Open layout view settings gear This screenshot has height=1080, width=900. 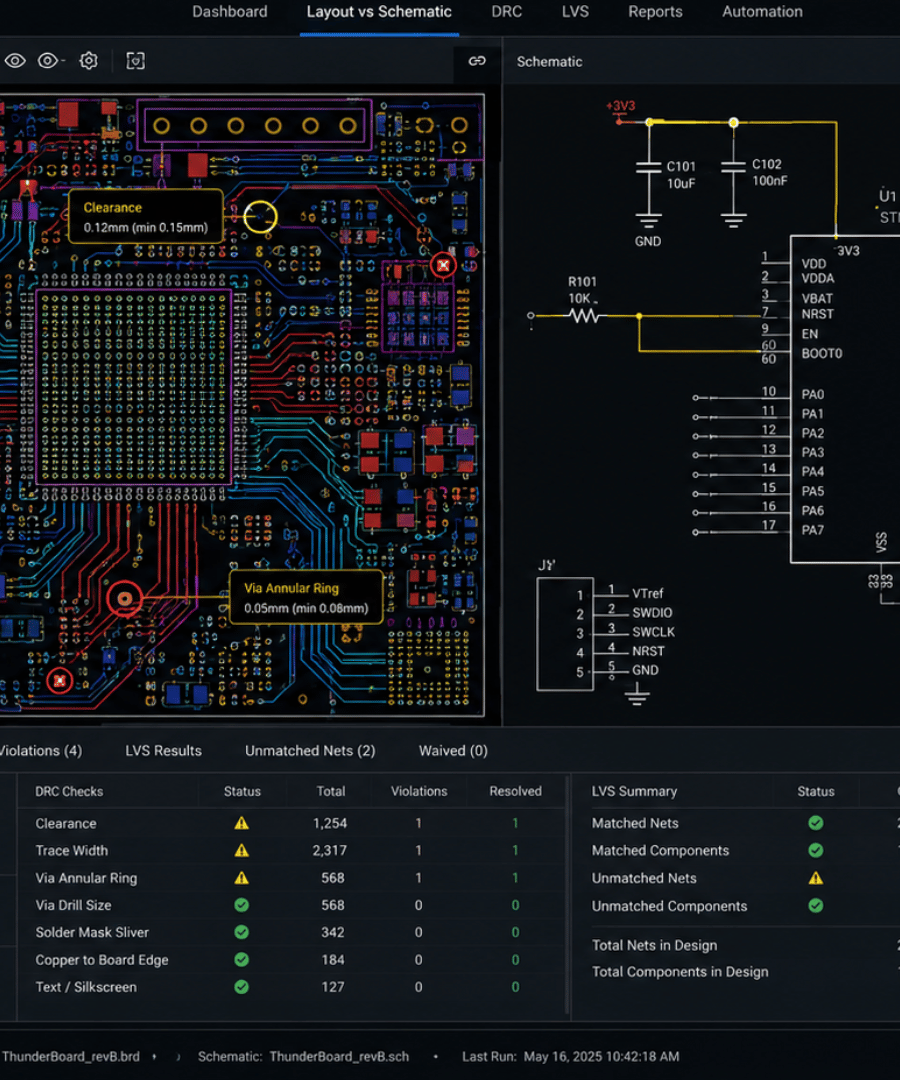pos(89,61)
